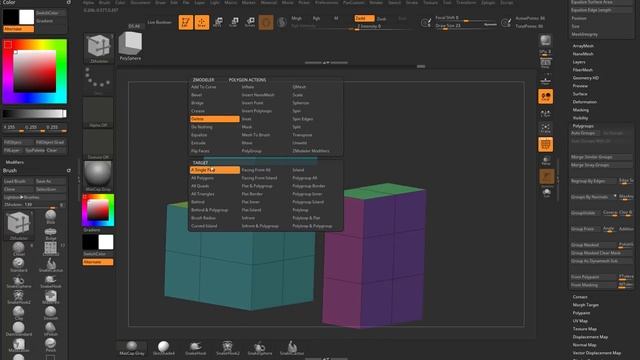The width and height of the screenshot is (640, 360).
Task: Choose the SnakeSphere brush in Brush palette
Action: (18, 282)
